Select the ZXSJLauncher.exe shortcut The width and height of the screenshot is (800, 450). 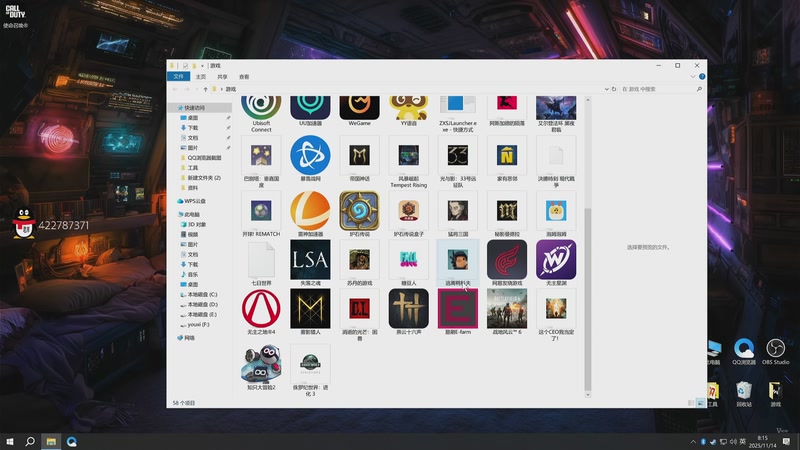coord(458,108)
